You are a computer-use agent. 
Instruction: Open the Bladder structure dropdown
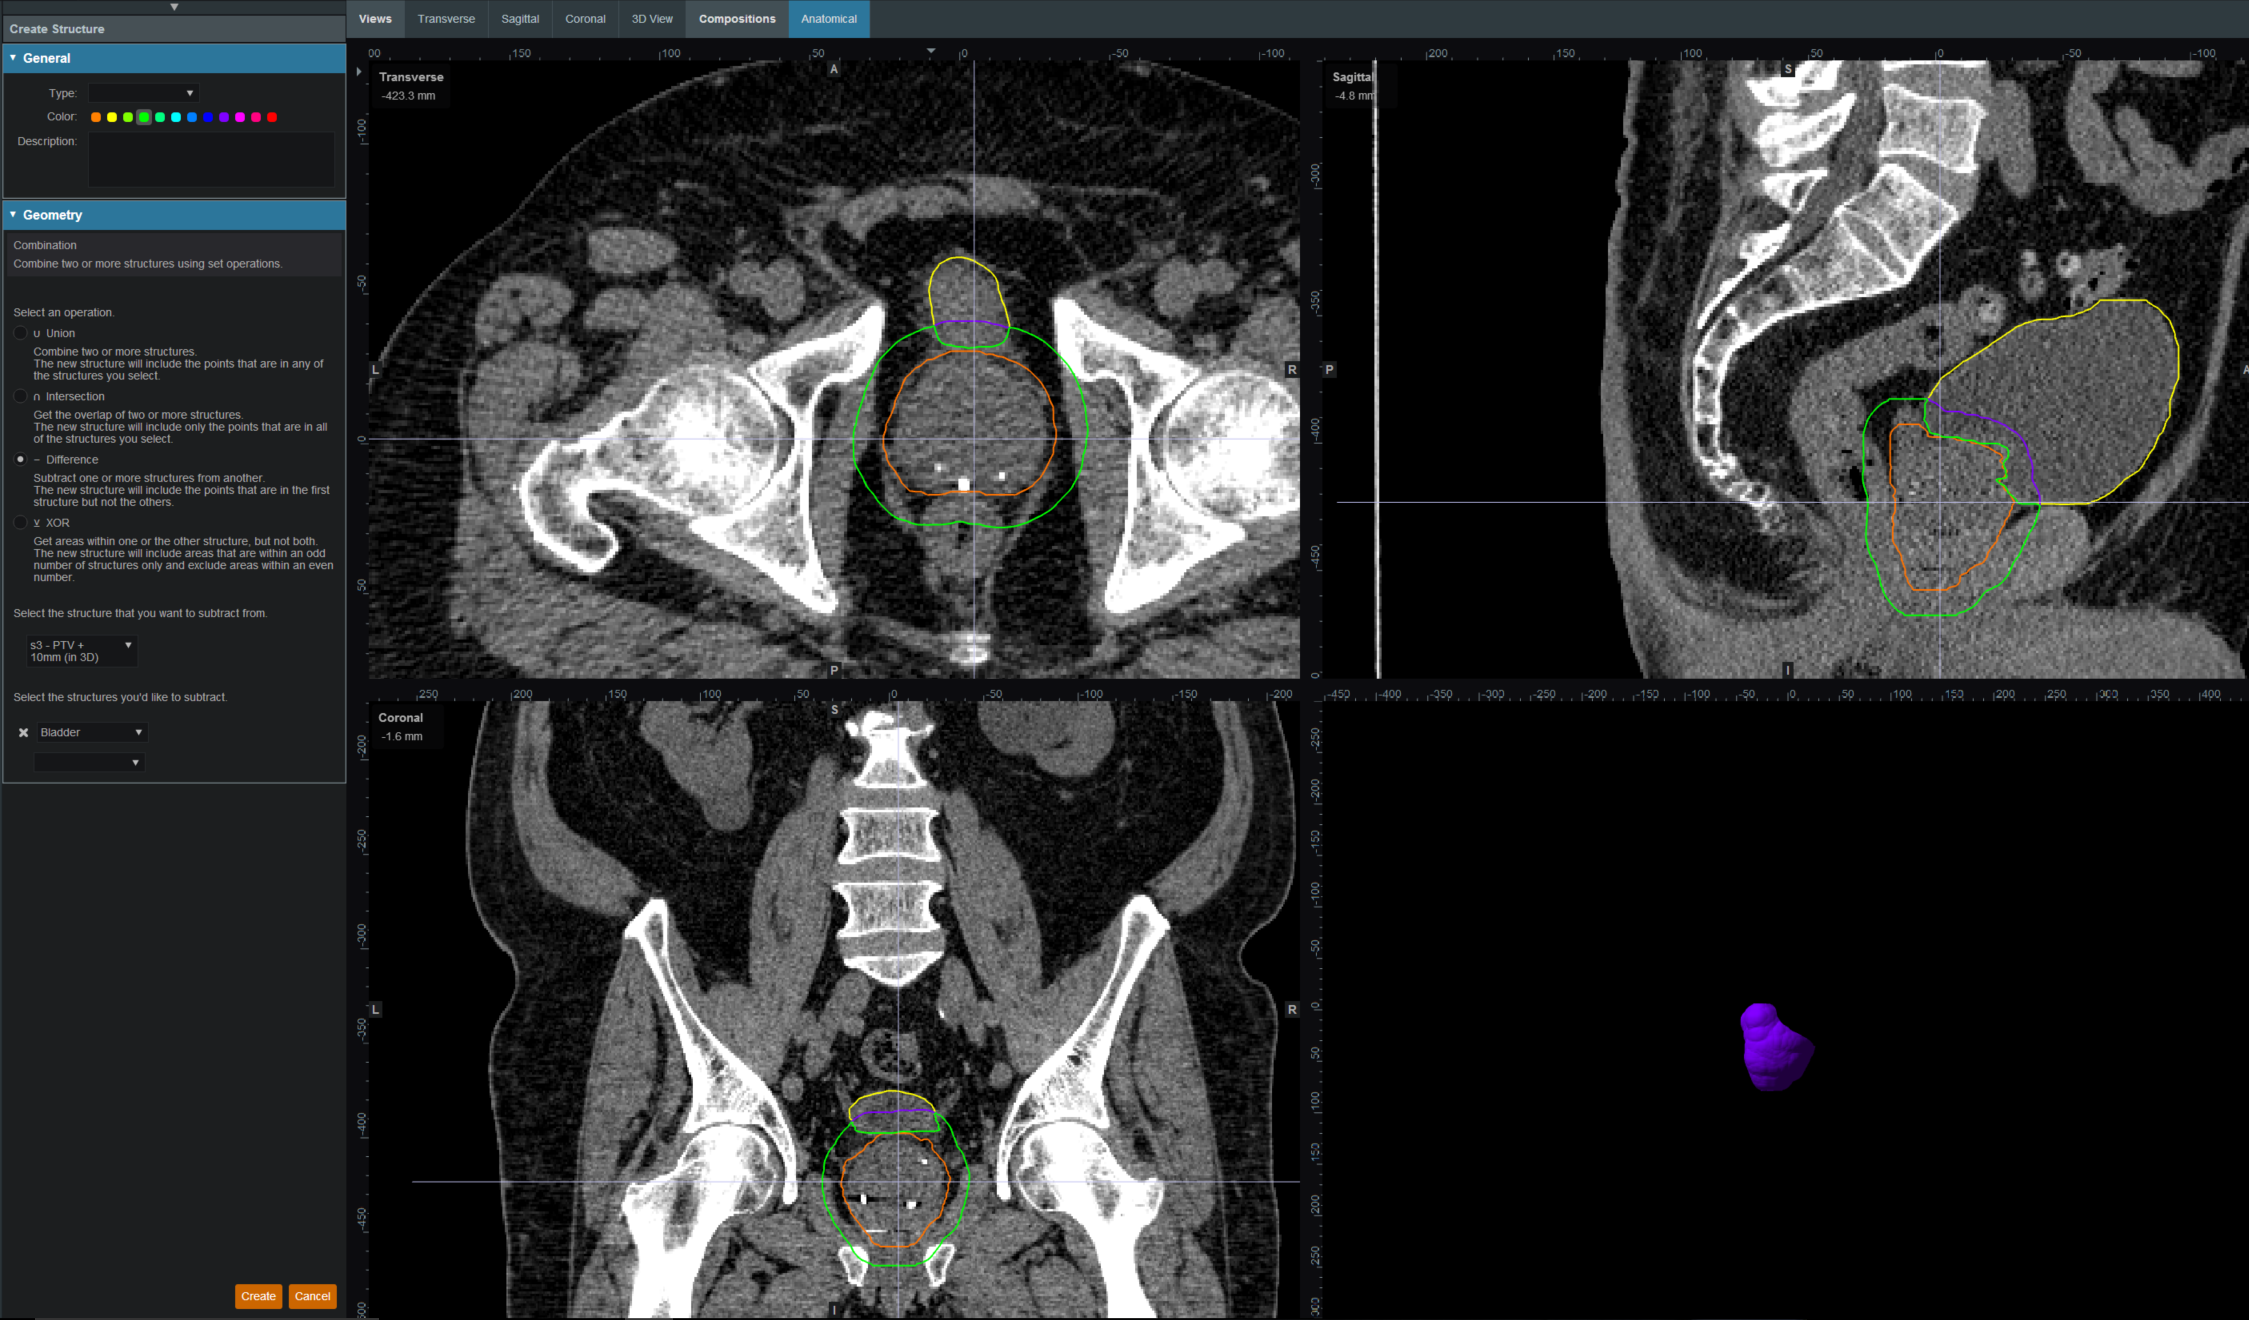click(x=91, y=733)
